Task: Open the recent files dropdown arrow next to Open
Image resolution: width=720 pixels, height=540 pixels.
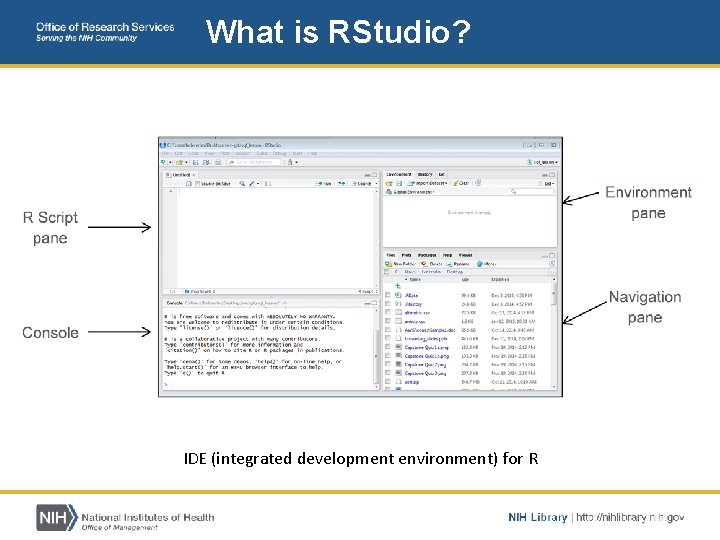Action: click(186, 163)
